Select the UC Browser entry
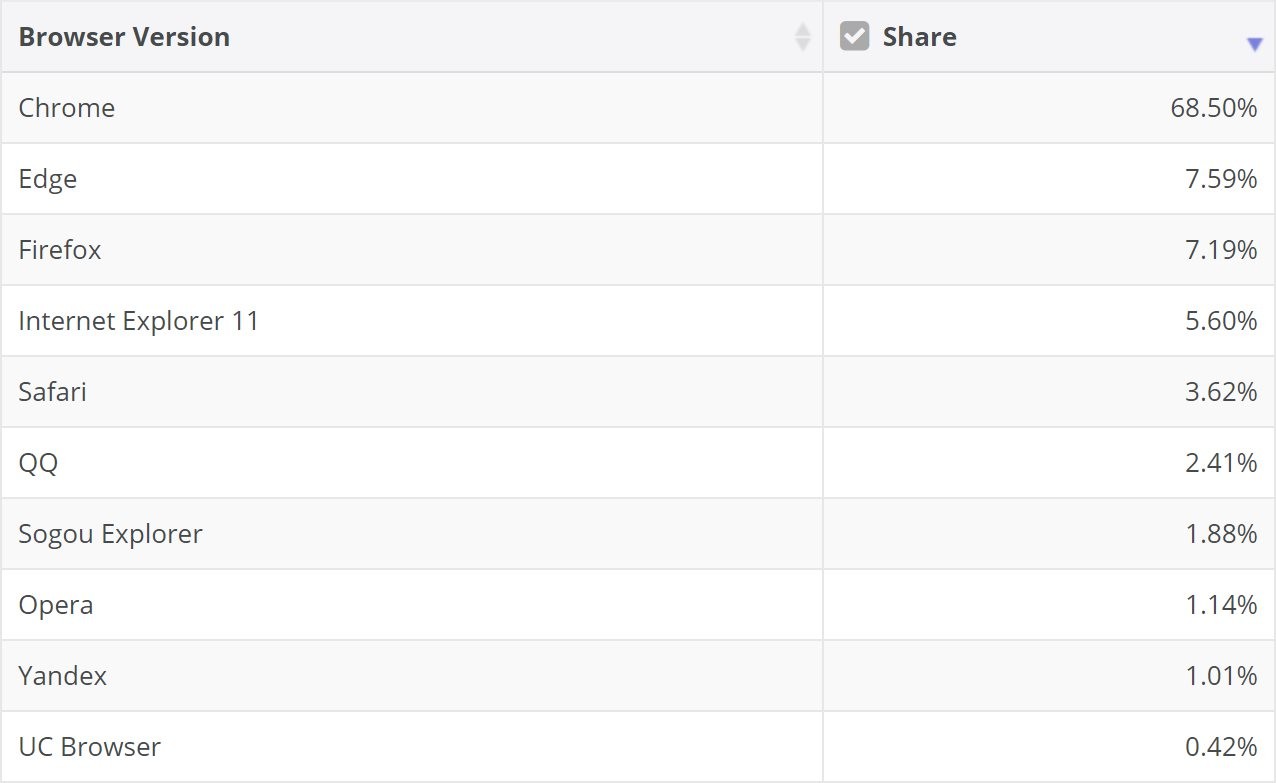The width and height of the screenshot is (1276, 783). tap(90, 747)
